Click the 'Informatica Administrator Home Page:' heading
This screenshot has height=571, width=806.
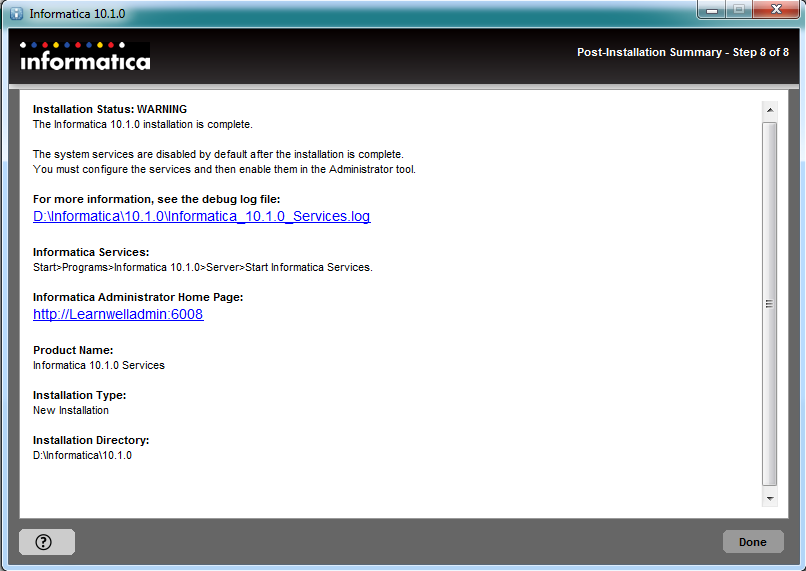point(138,297)
